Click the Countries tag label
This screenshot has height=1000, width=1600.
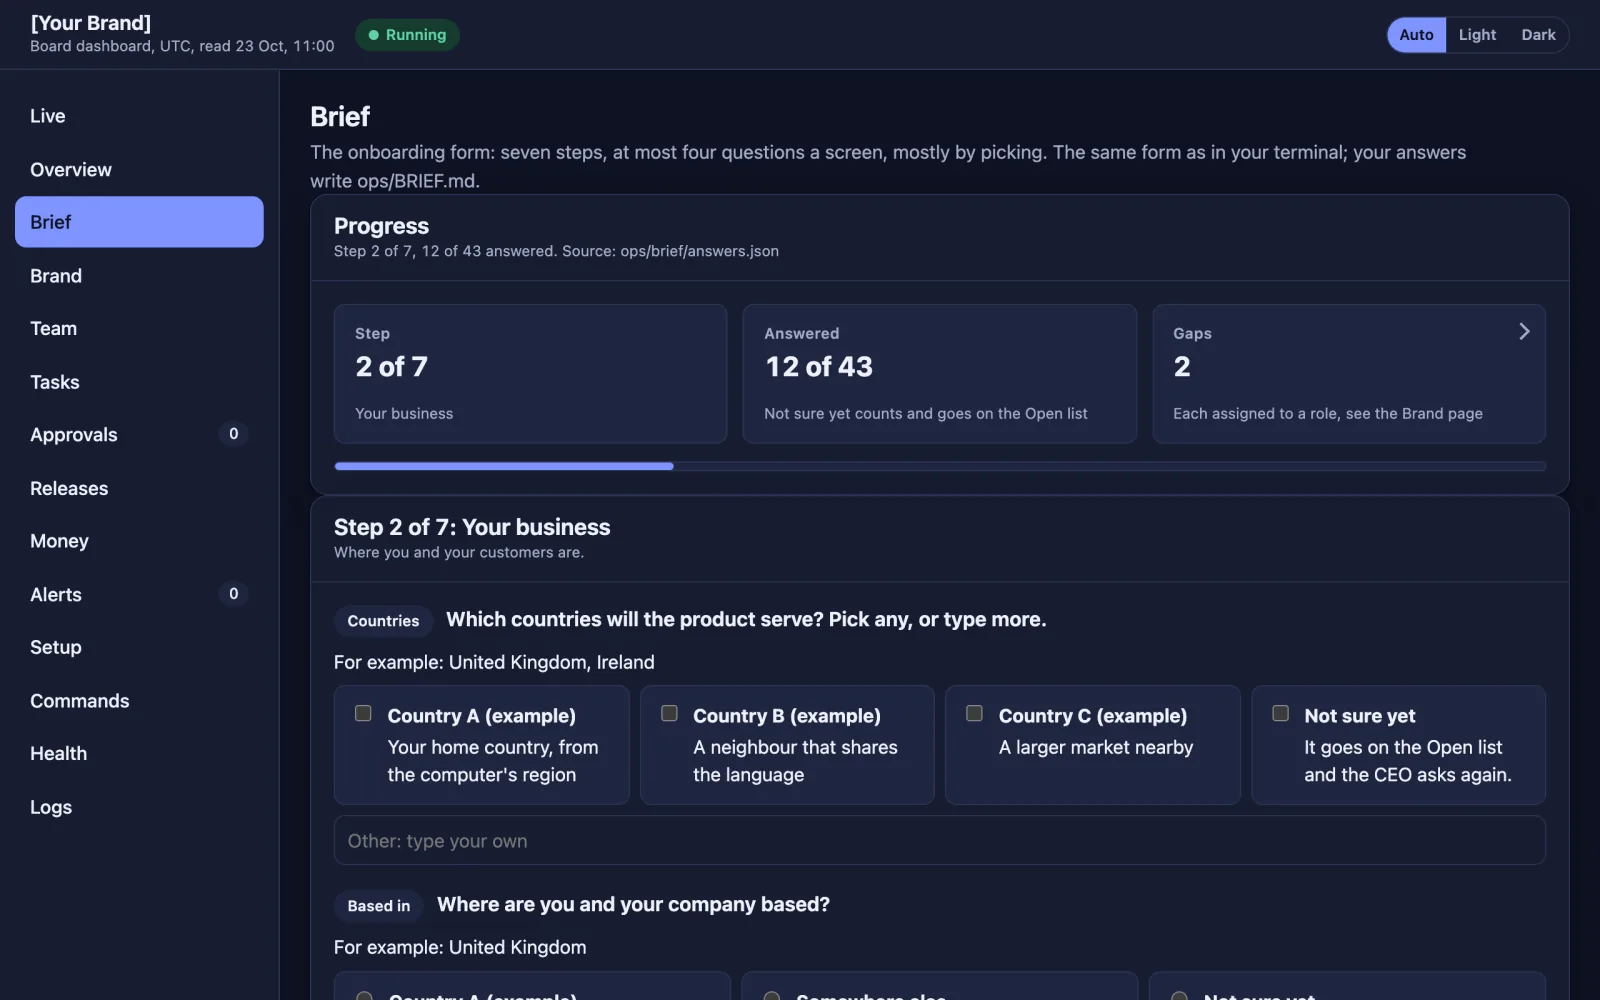(383, 621)
